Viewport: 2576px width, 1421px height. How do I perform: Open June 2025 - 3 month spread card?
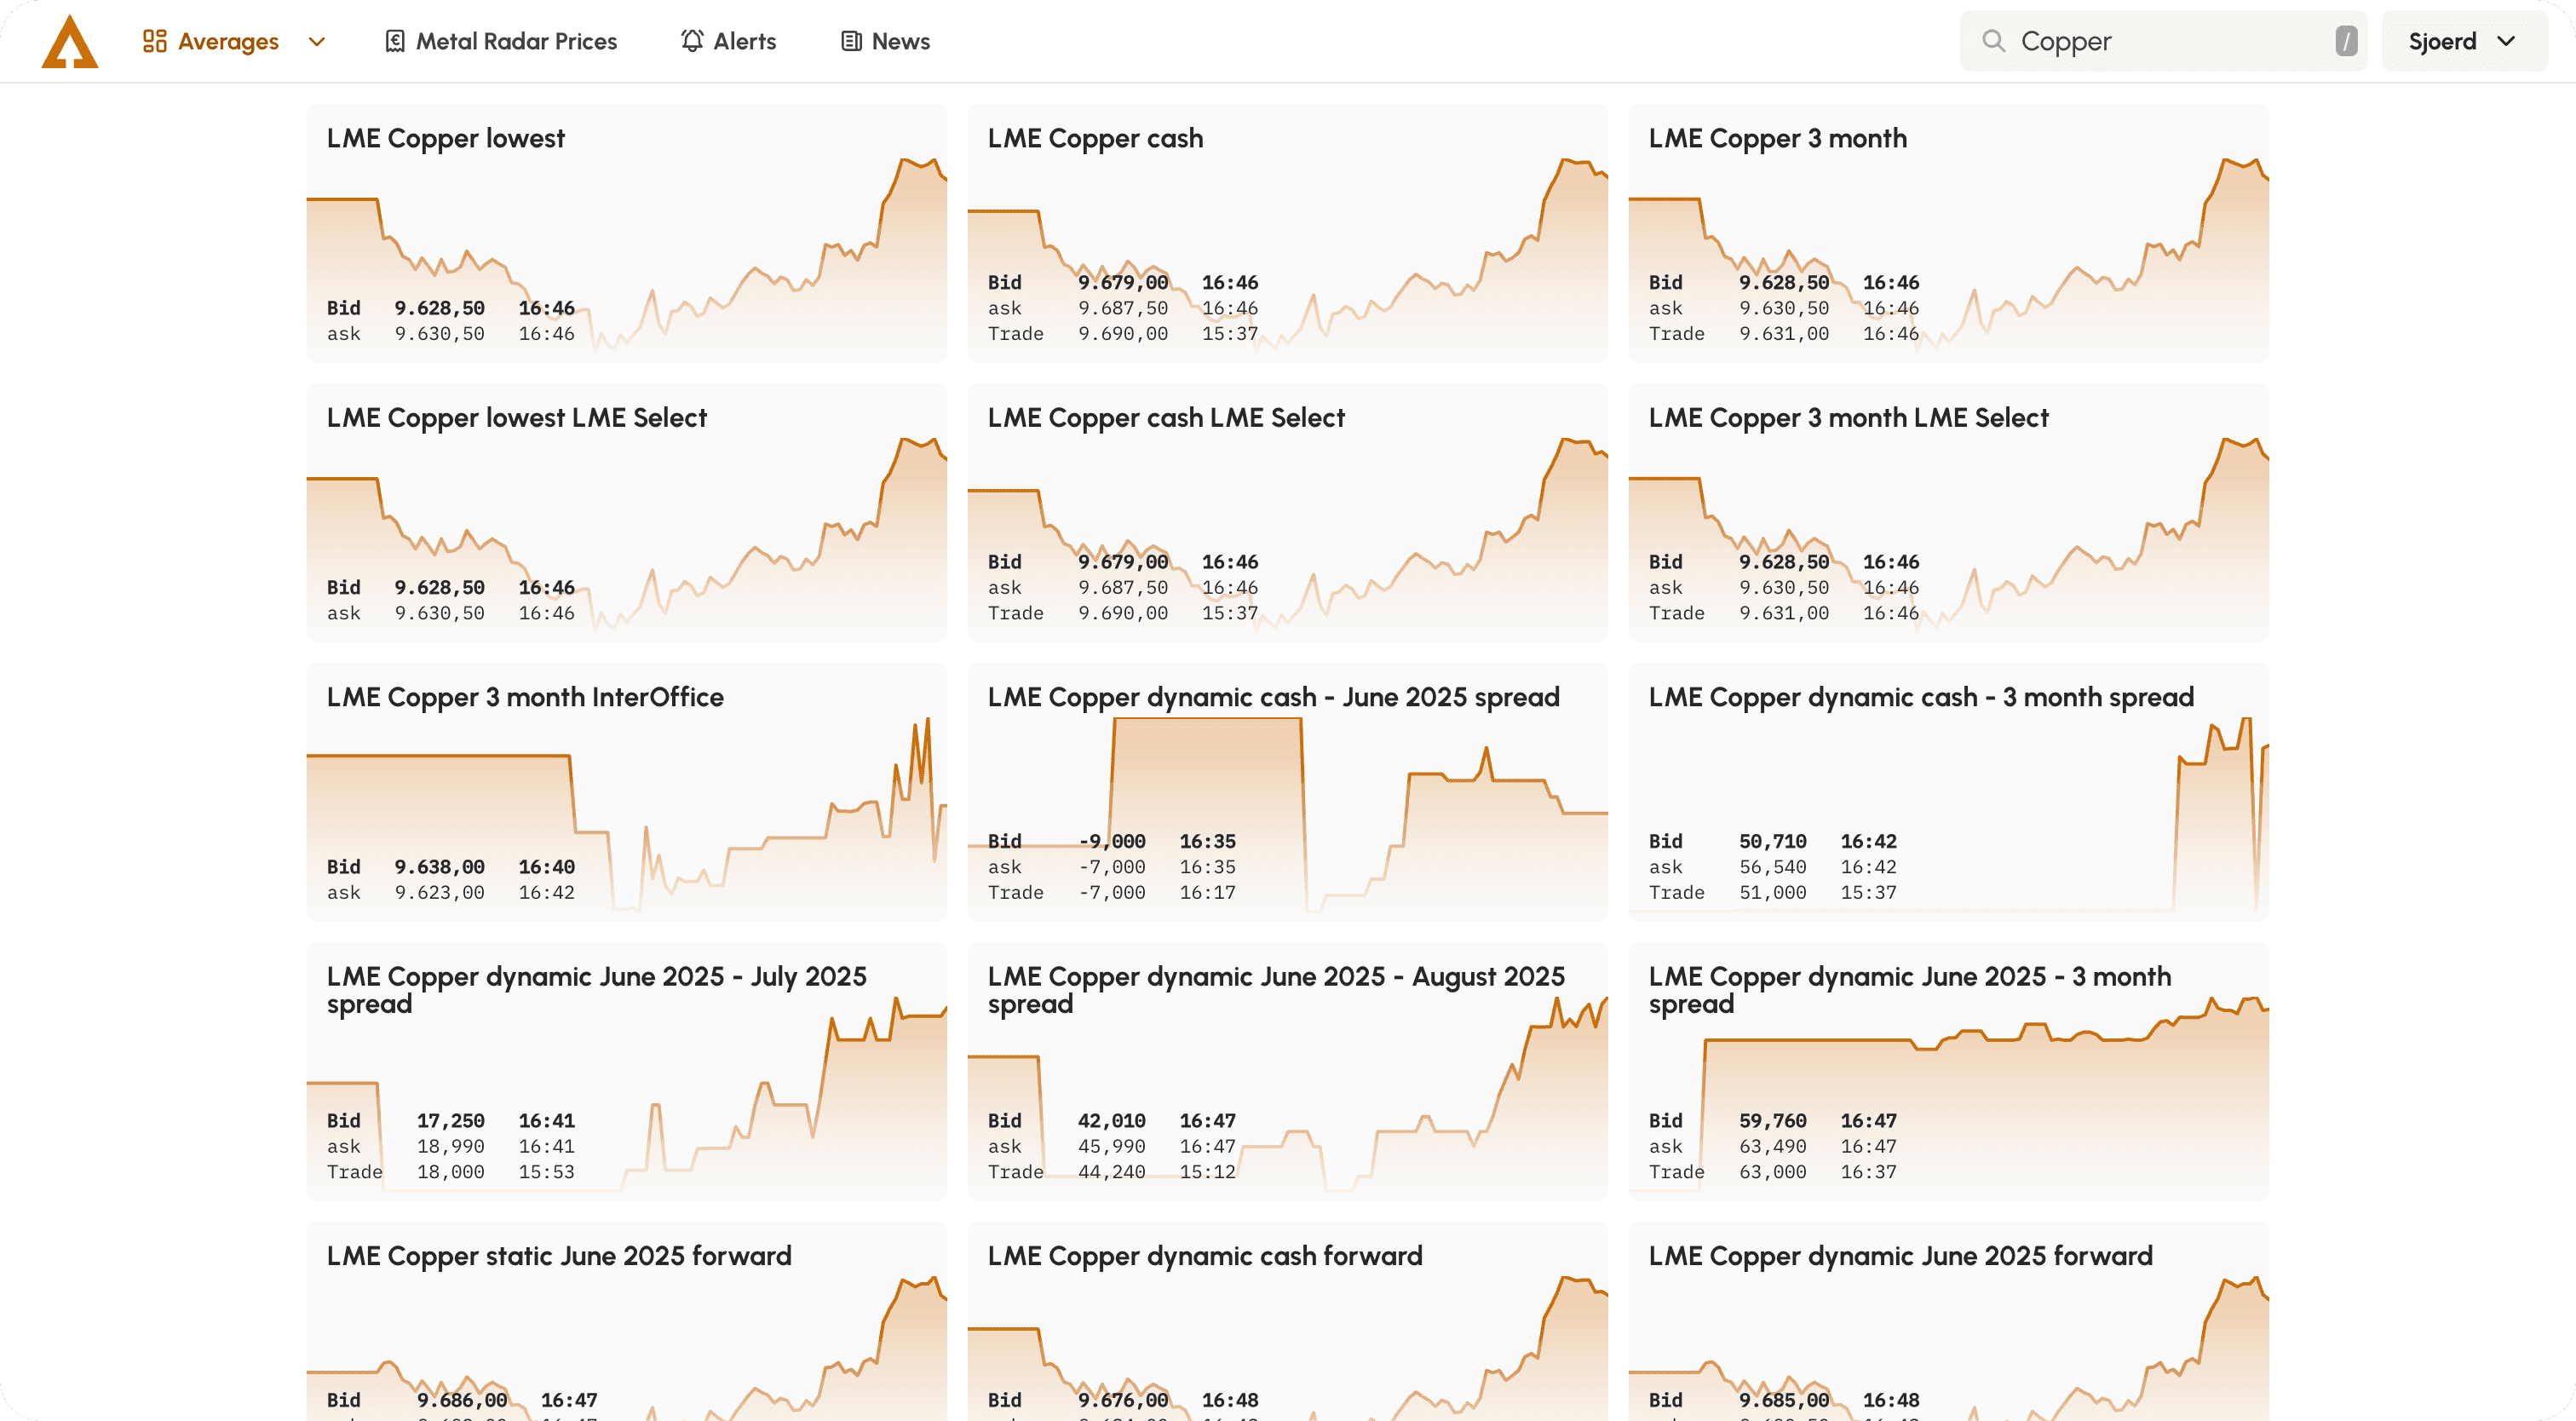[1949, 1071]
